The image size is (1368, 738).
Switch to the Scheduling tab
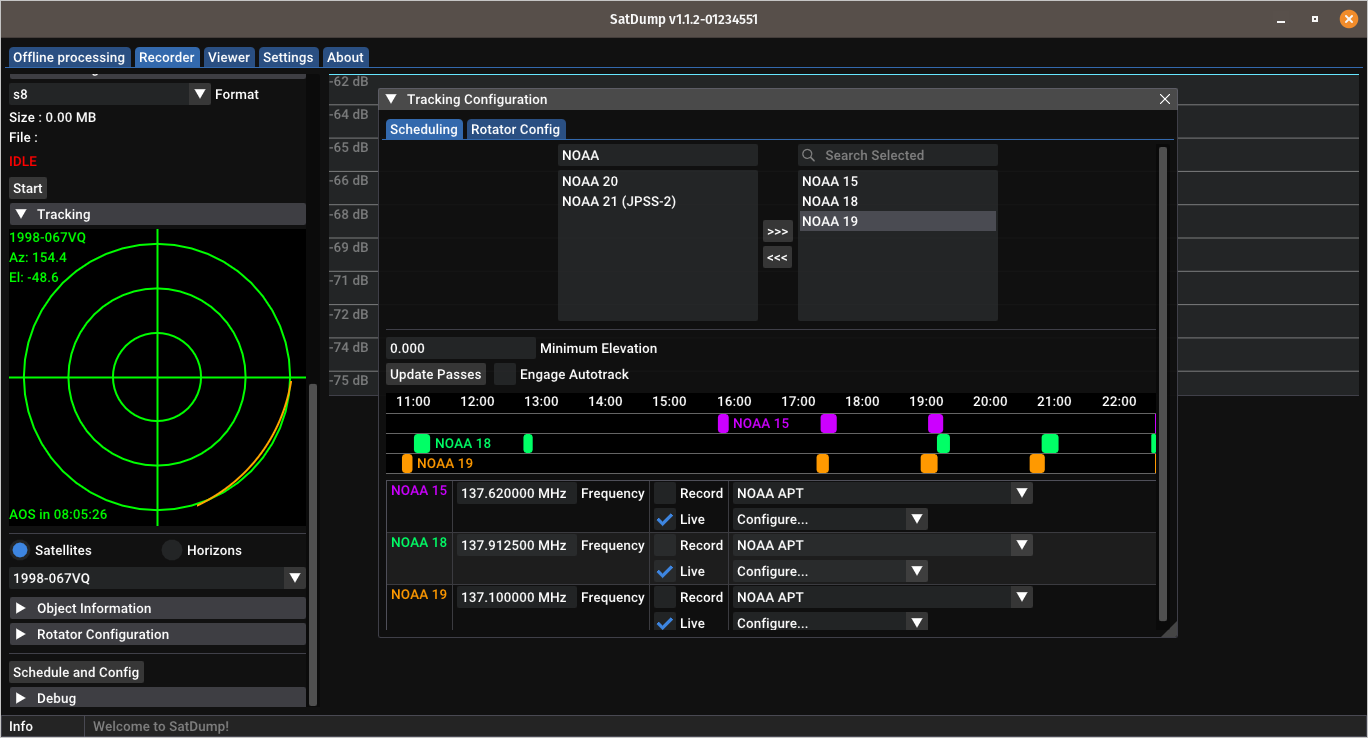(x=424, y=129)
